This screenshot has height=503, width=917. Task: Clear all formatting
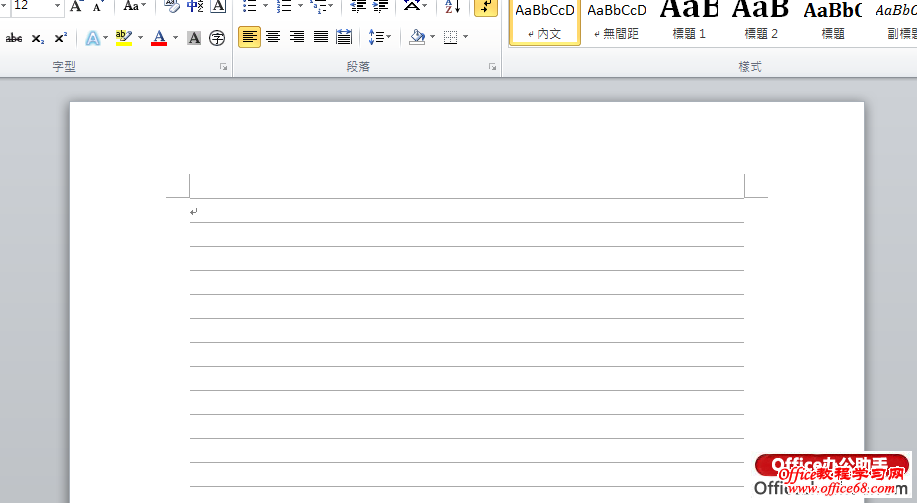point(171,6)
